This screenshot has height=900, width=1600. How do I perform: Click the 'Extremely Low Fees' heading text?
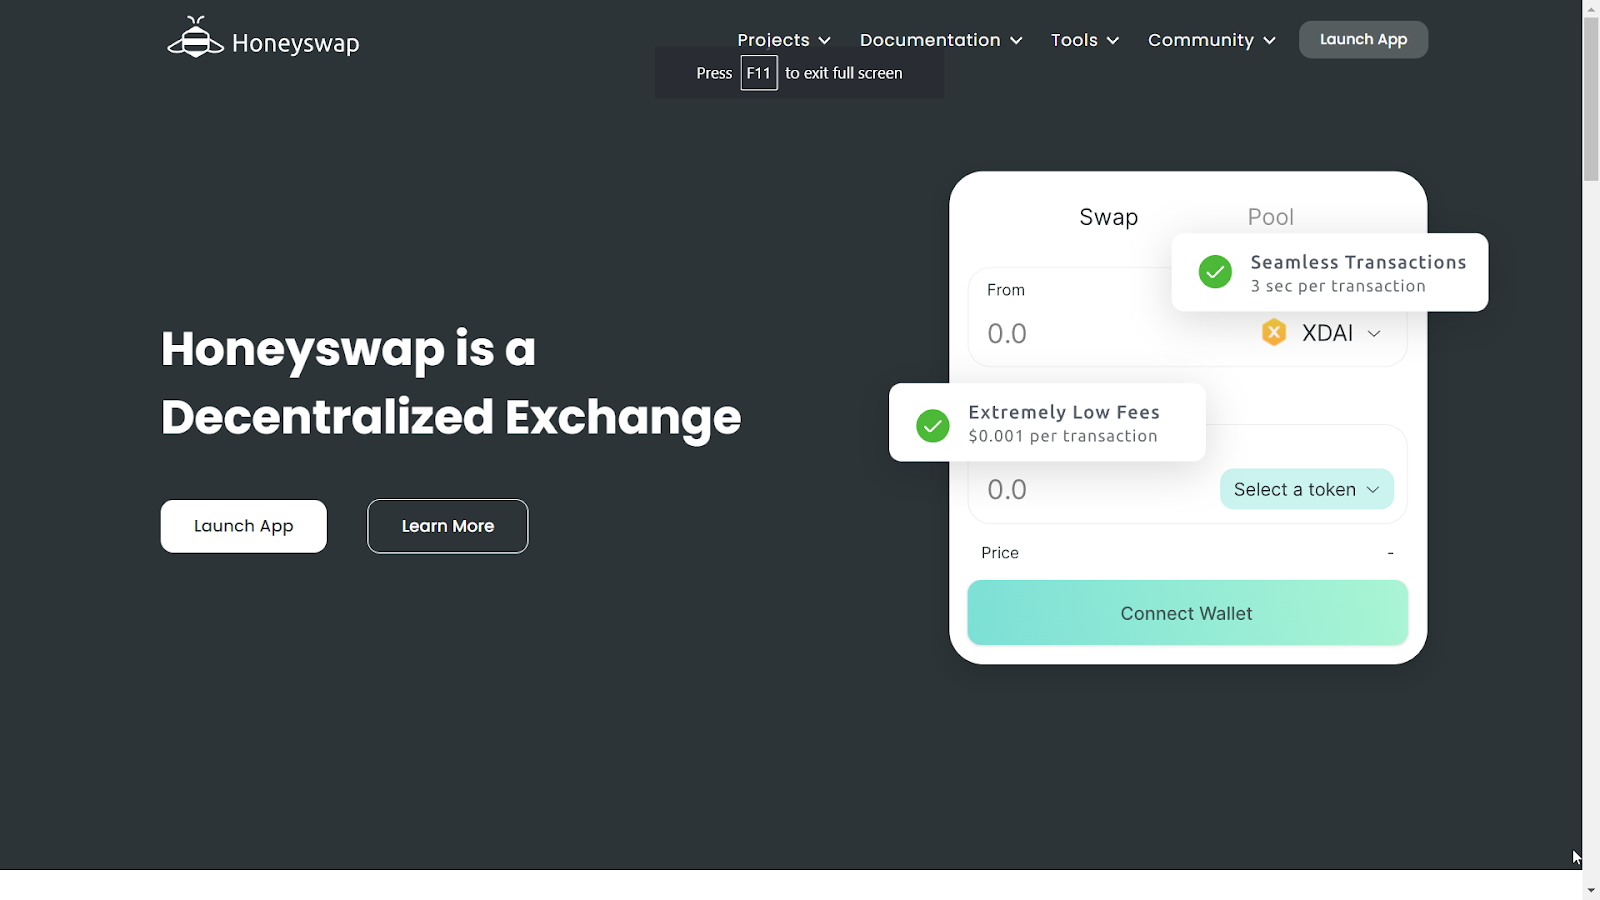tap(1064, 412)
